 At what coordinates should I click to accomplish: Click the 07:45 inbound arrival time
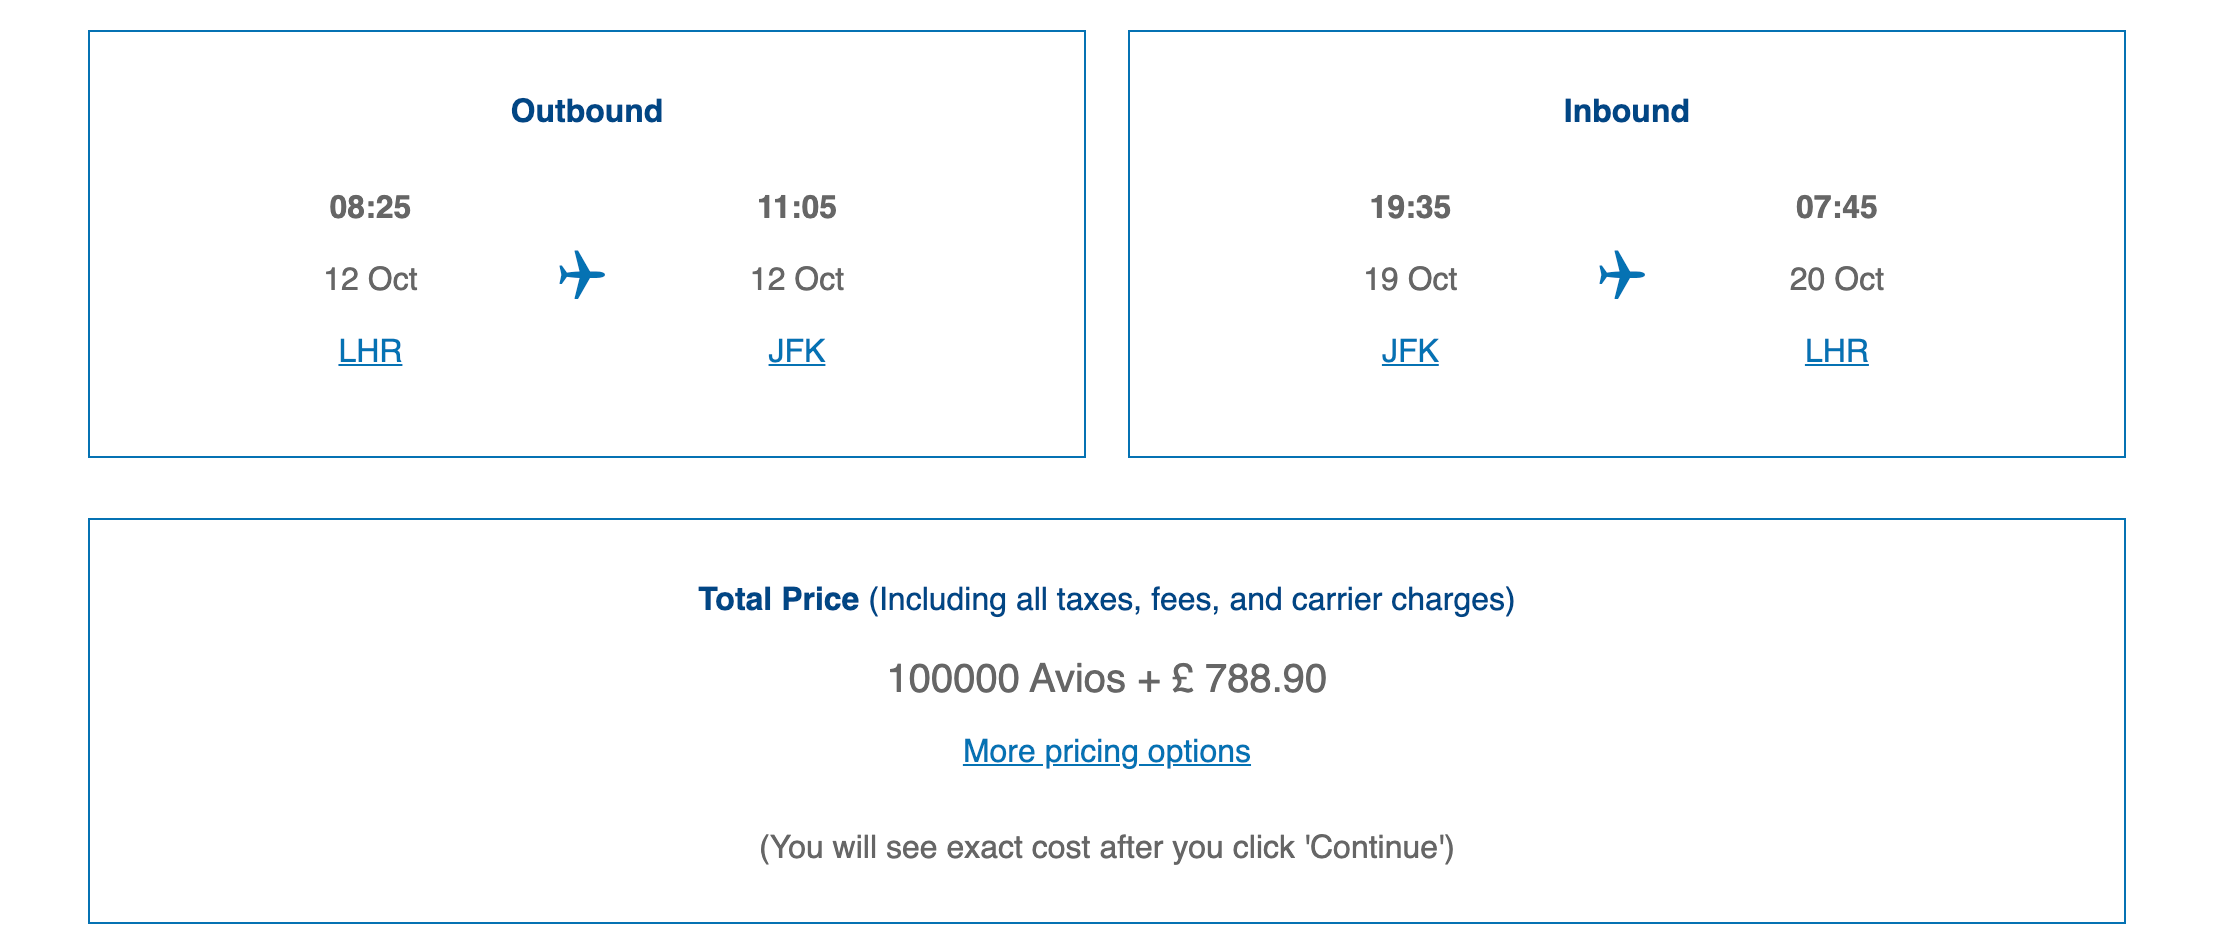coord(1837,207)
